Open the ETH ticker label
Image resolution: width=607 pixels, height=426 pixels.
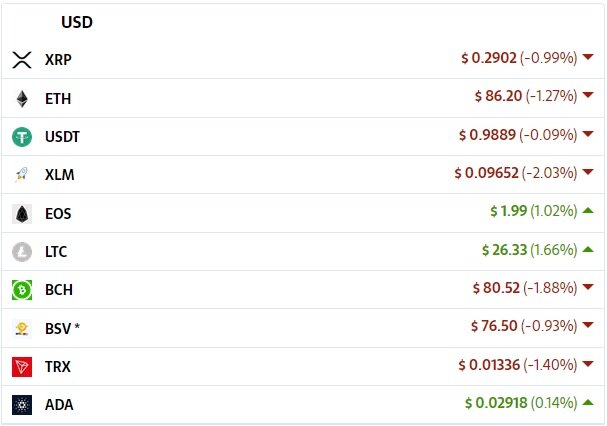point(58,99)
